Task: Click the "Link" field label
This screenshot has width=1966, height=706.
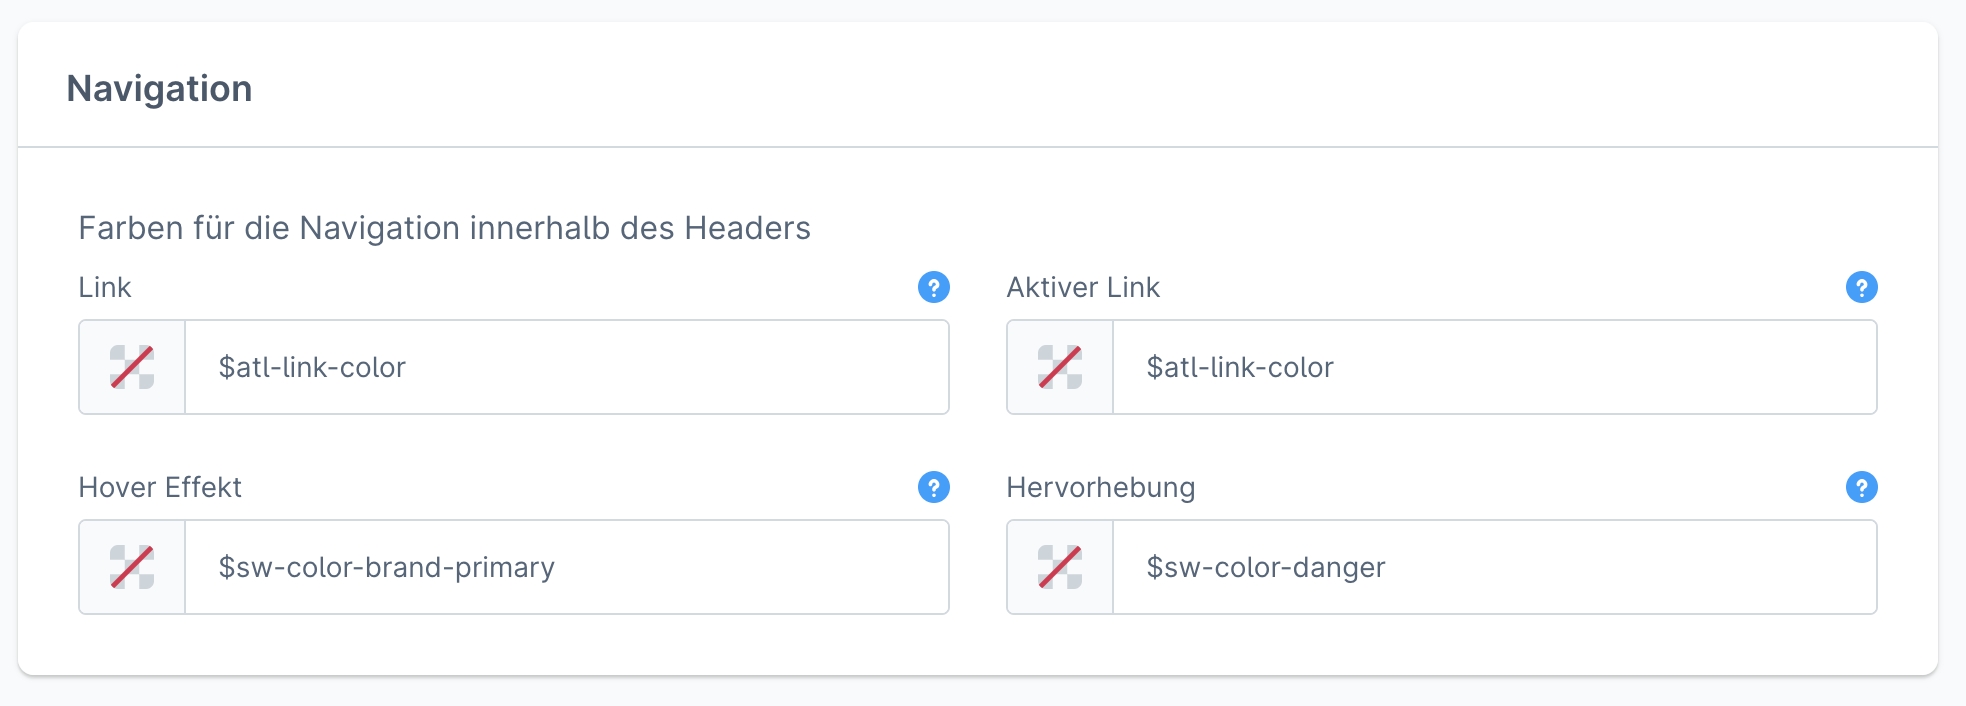Action: 105,288
